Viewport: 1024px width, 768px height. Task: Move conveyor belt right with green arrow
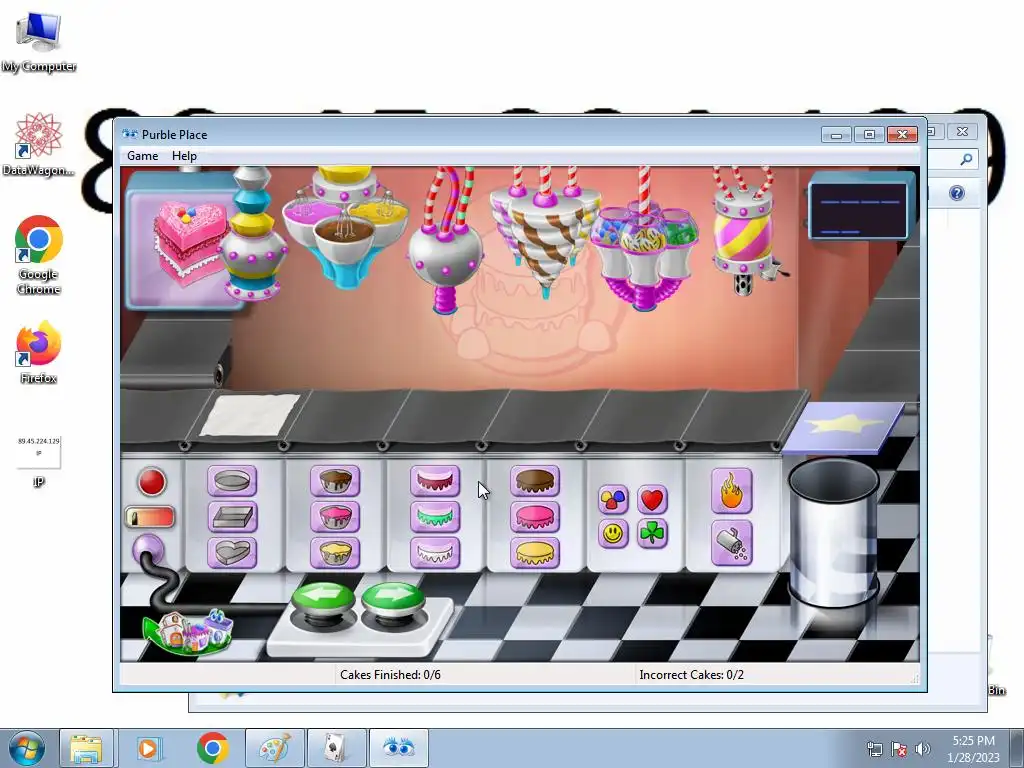[x=393, y=598]
